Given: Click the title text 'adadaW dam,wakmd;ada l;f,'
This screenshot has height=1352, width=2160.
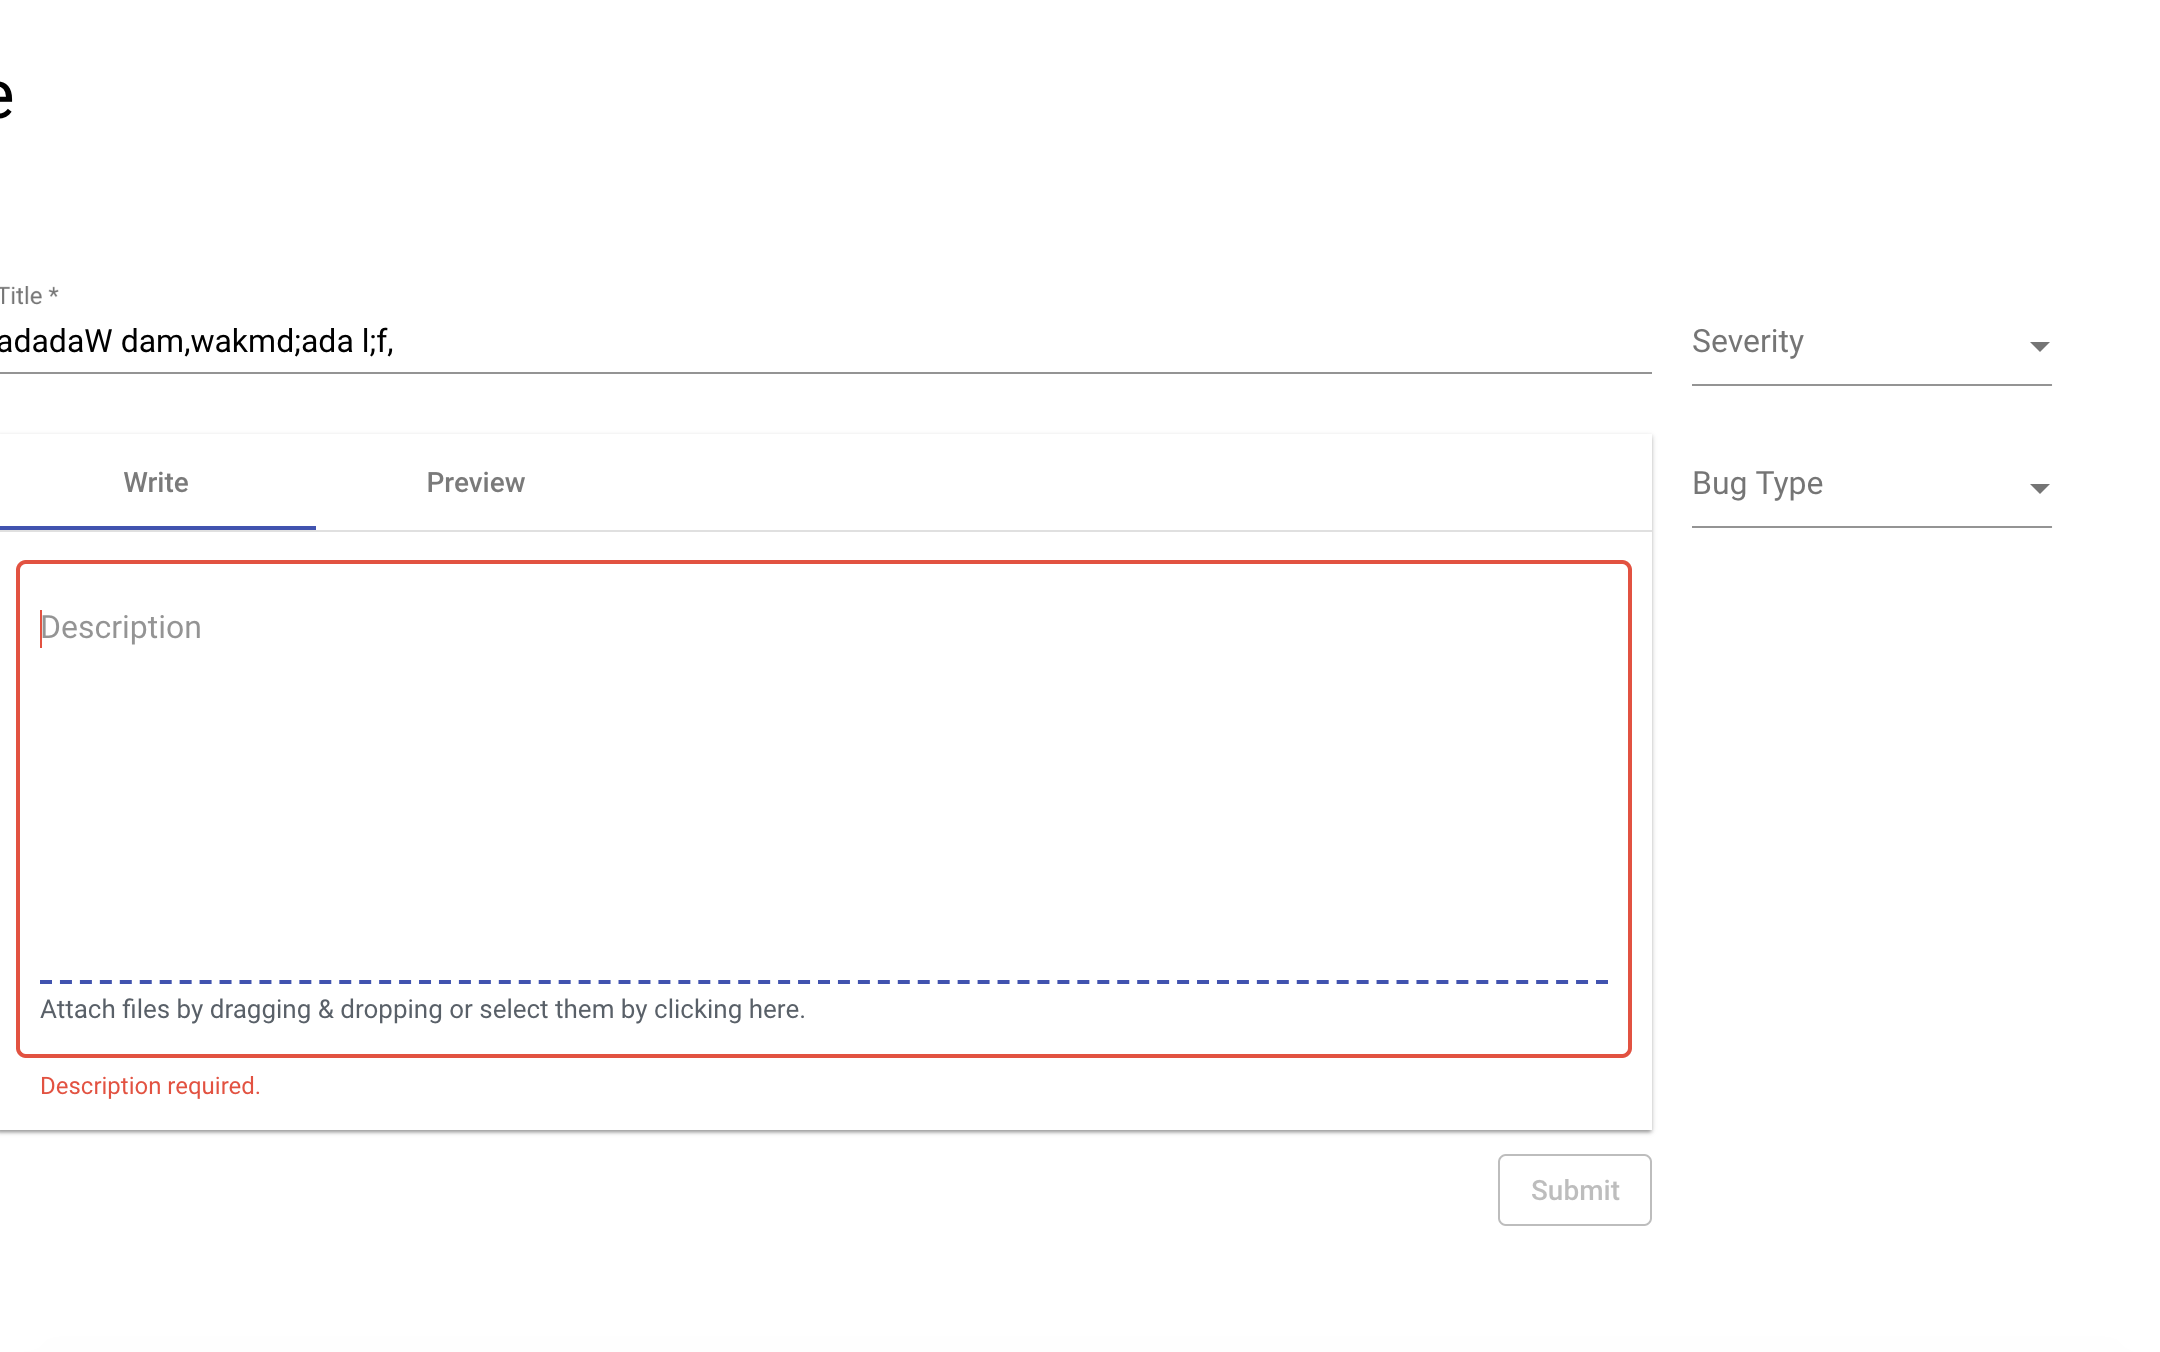Looking at the screenshot, I should pos(196,342).
